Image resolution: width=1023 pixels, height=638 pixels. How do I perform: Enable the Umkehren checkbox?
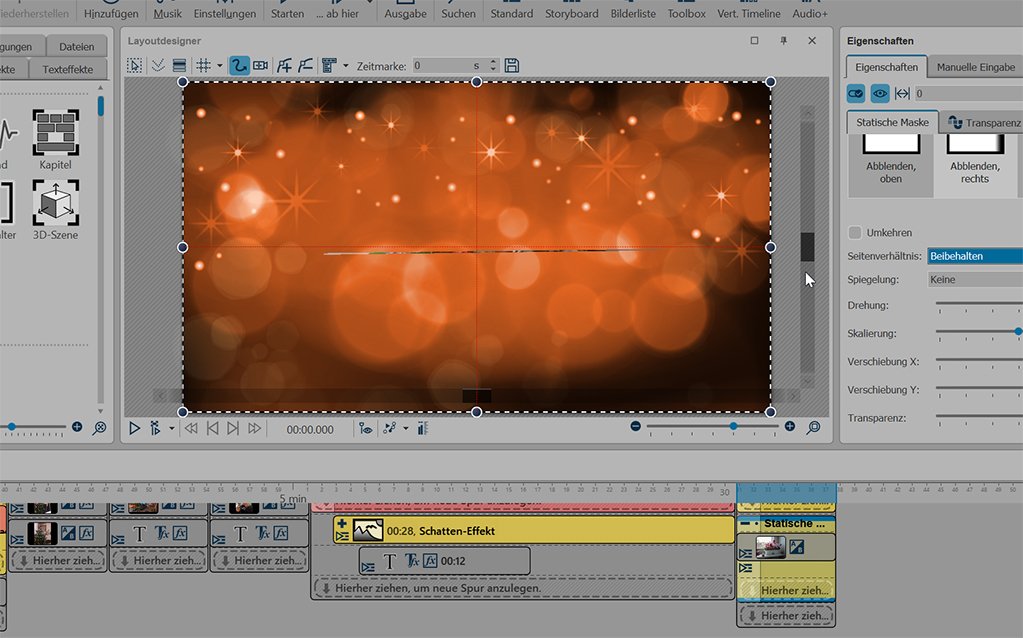[855, 233]
